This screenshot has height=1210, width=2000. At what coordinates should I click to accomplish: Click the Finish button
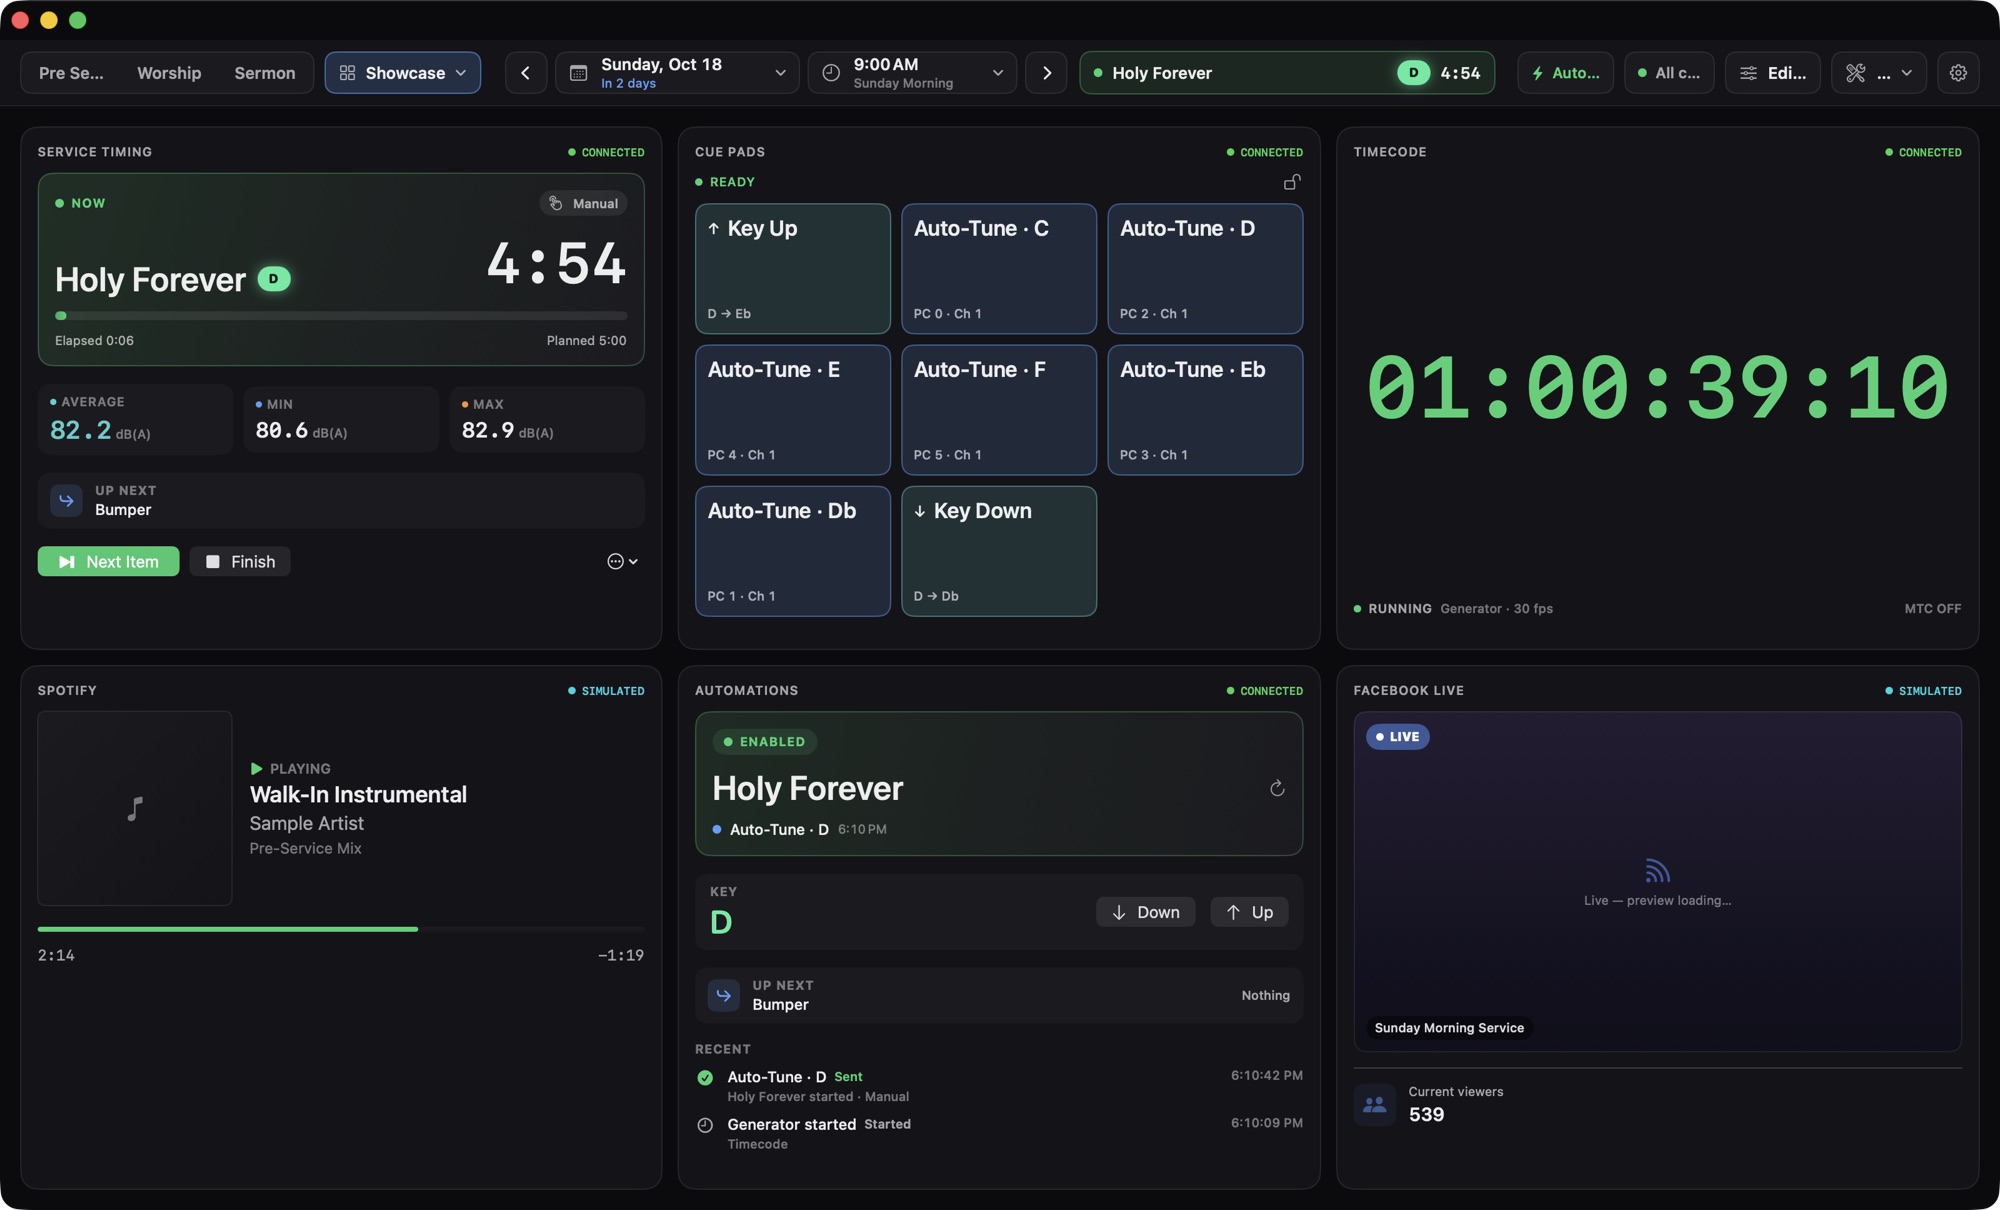coord(240,561)
